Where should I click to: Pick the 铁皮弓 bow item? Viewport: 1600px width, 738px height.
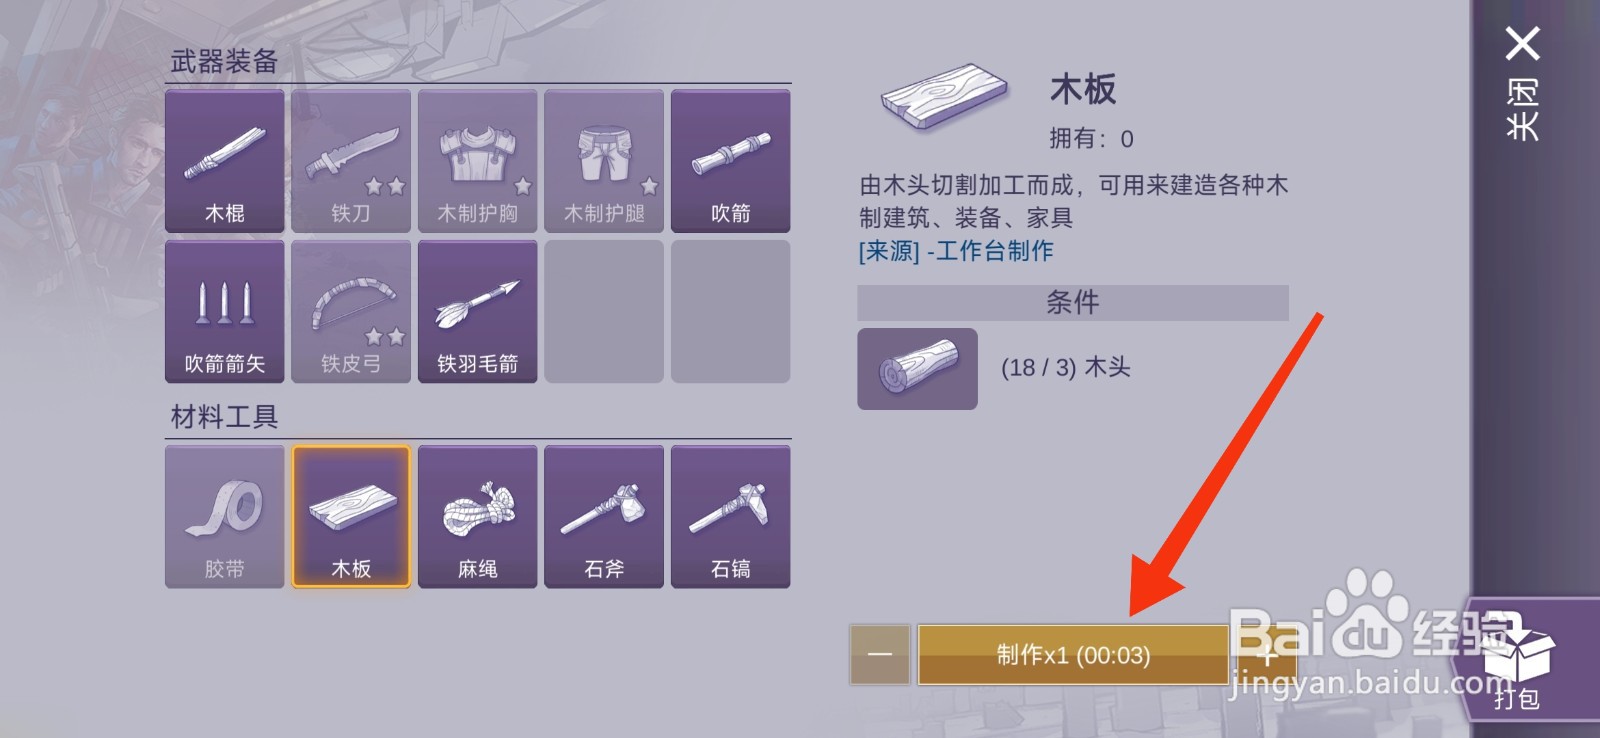[351, 312]
